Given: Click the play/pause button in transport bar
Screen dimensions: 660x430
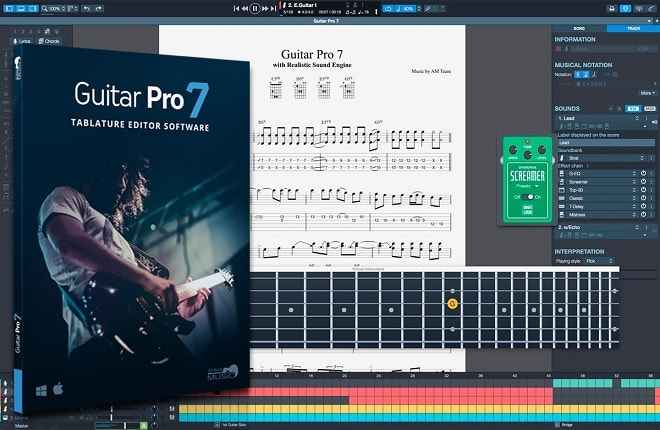Looking at the screenshot, I should (255, 8).
